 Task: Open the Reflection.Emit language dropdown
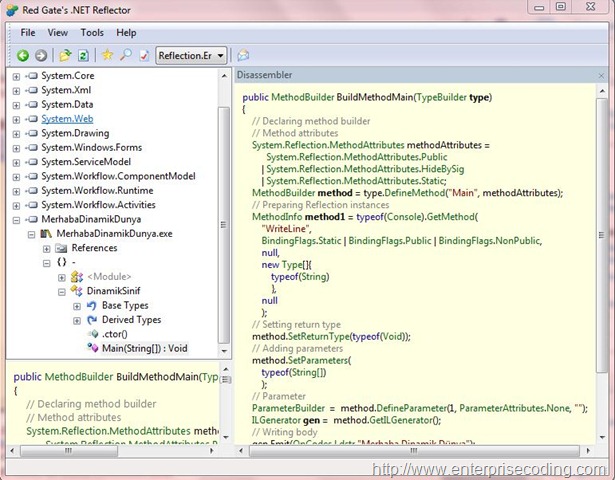[191, 56]
